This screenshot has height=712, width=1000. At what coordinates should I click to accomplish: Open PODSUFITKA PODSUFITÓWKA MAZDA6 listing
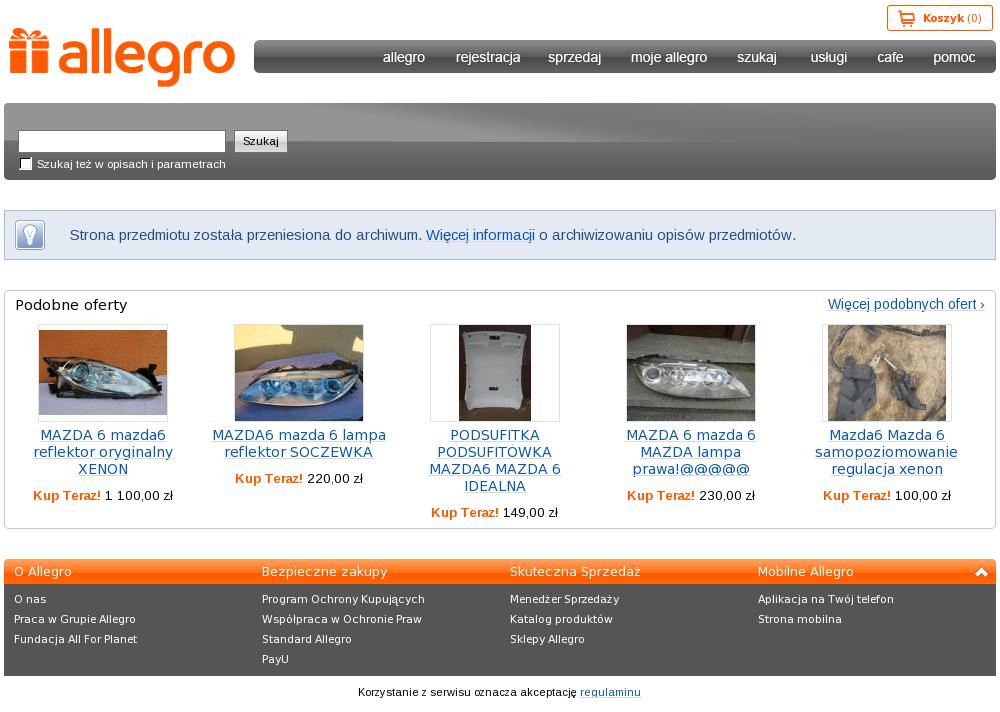[495, 461]
